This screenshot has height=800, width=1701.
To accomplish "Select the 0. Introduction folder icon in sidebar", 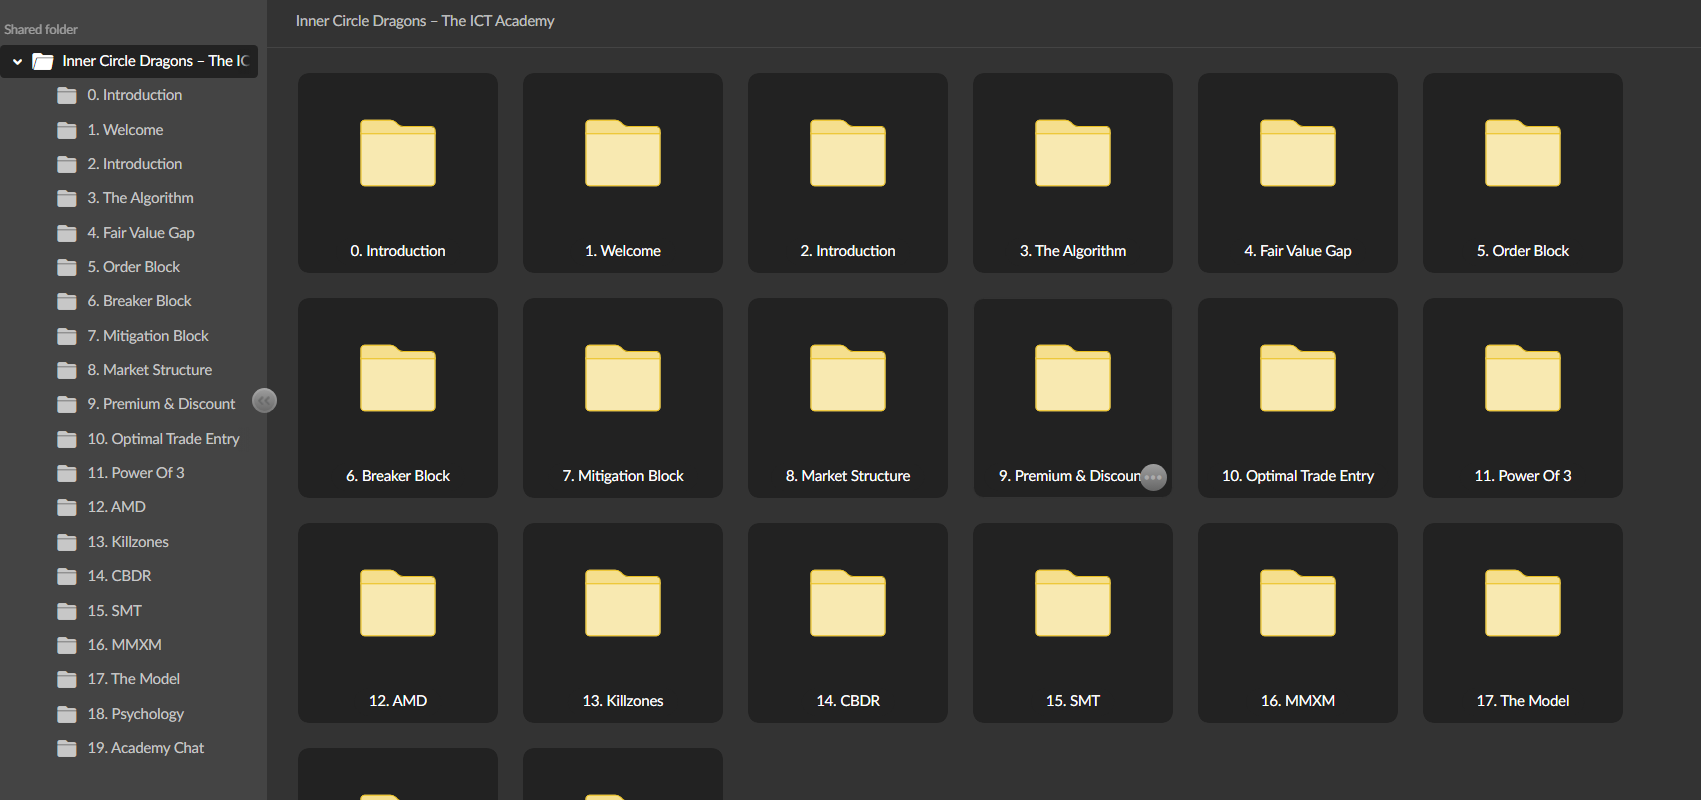I will click(67, 96).
